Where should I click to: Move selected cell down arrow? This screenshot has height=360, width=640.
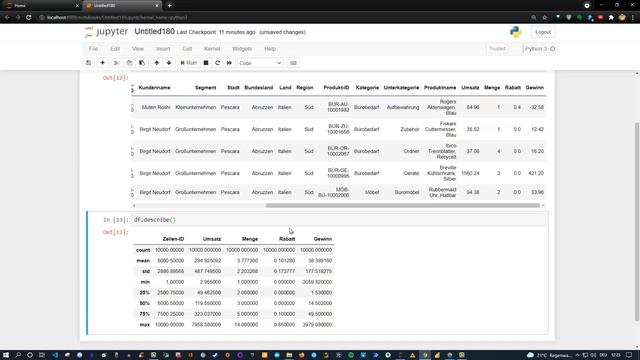(x=169, y=63)
